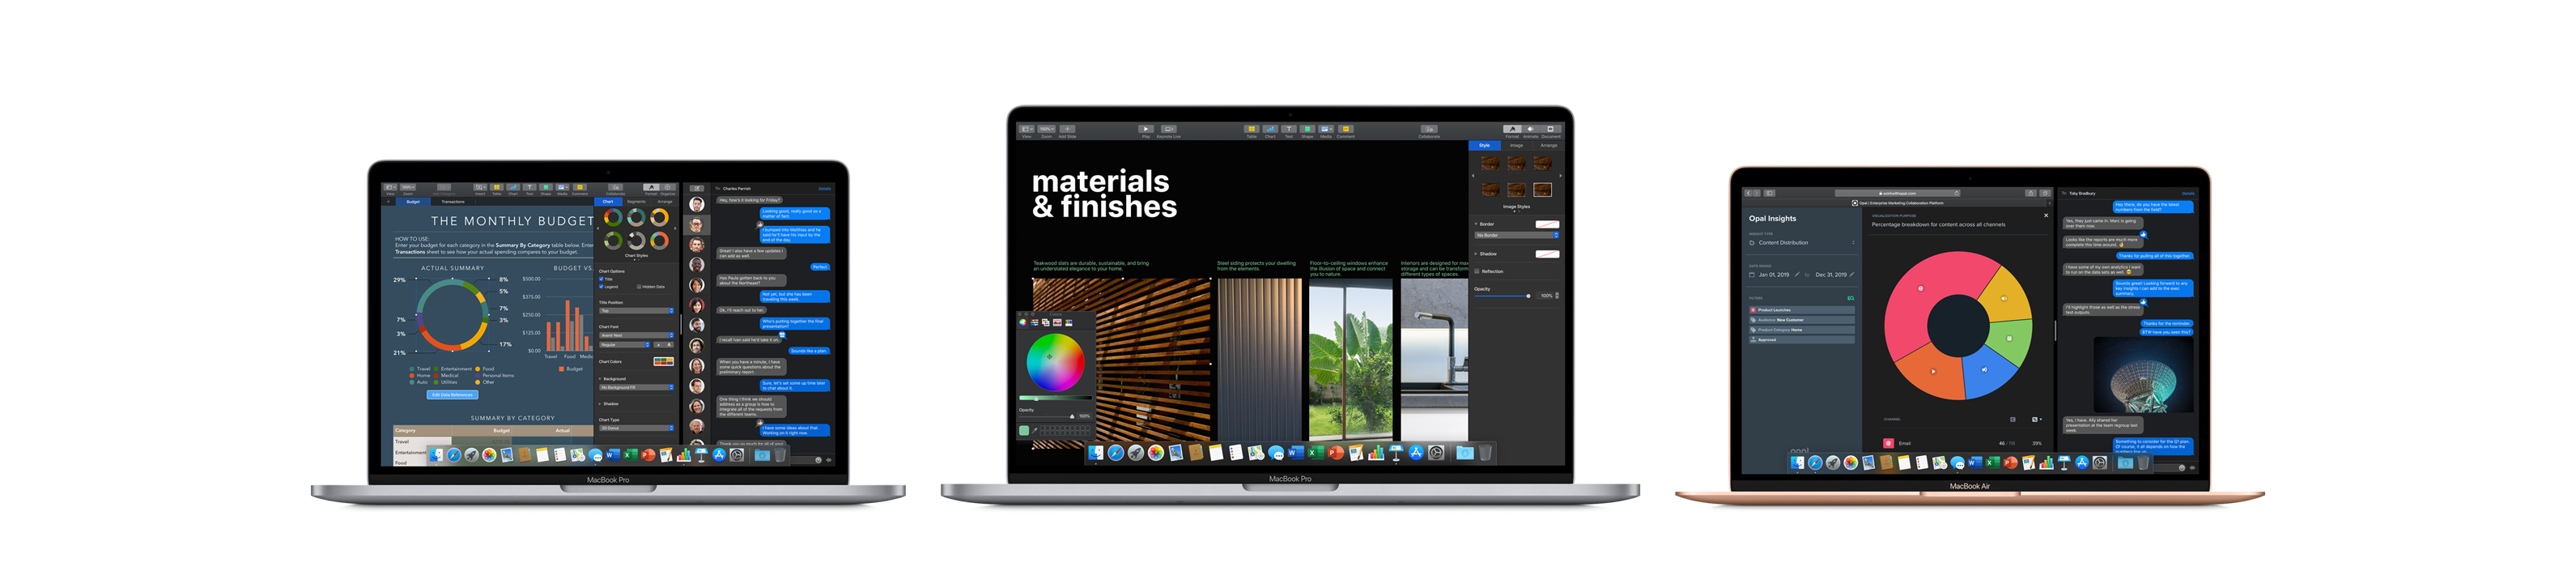Switch to the Segments tab in Numbers

tap(636, 201)
